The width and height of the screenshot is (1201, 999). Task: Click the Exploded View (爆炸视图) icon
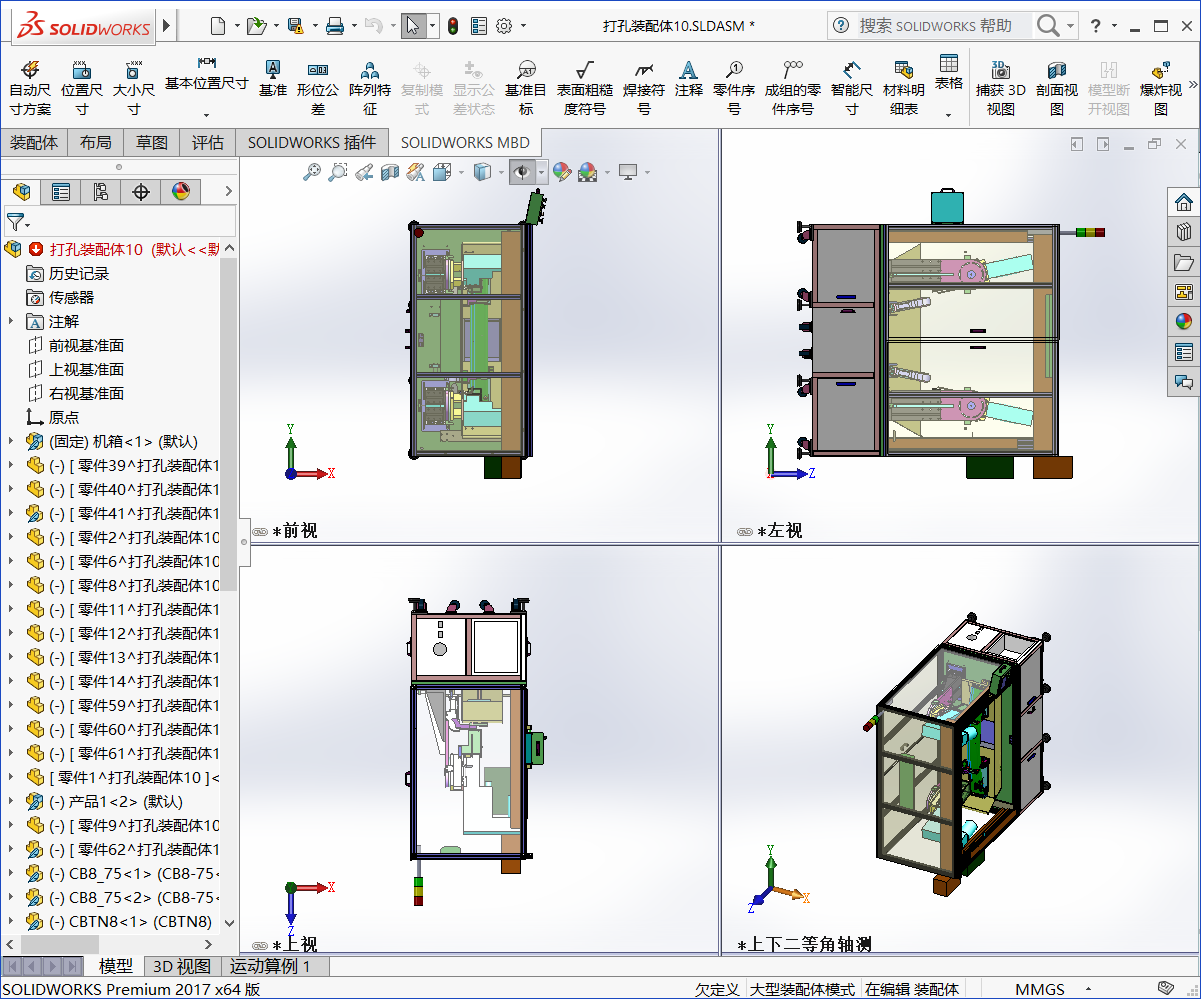tap(1161, 86)
